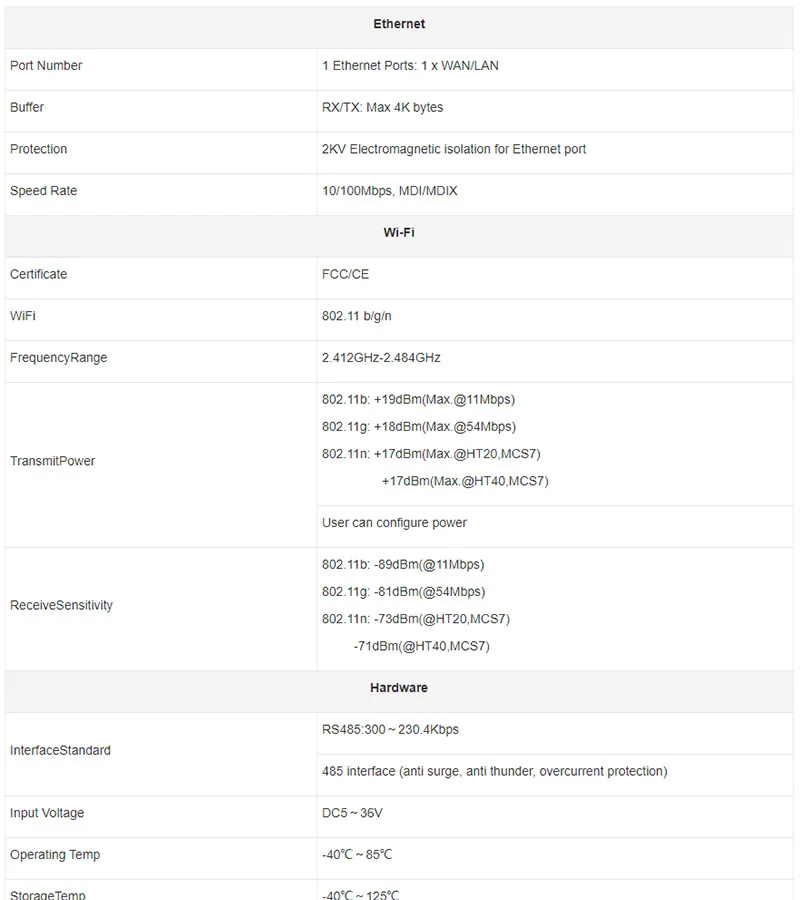This screenshot has width=800, height=900.
Task: Click the 2.412GHz-2.484GHz frequency value
Action: click(x=381, y=358)
